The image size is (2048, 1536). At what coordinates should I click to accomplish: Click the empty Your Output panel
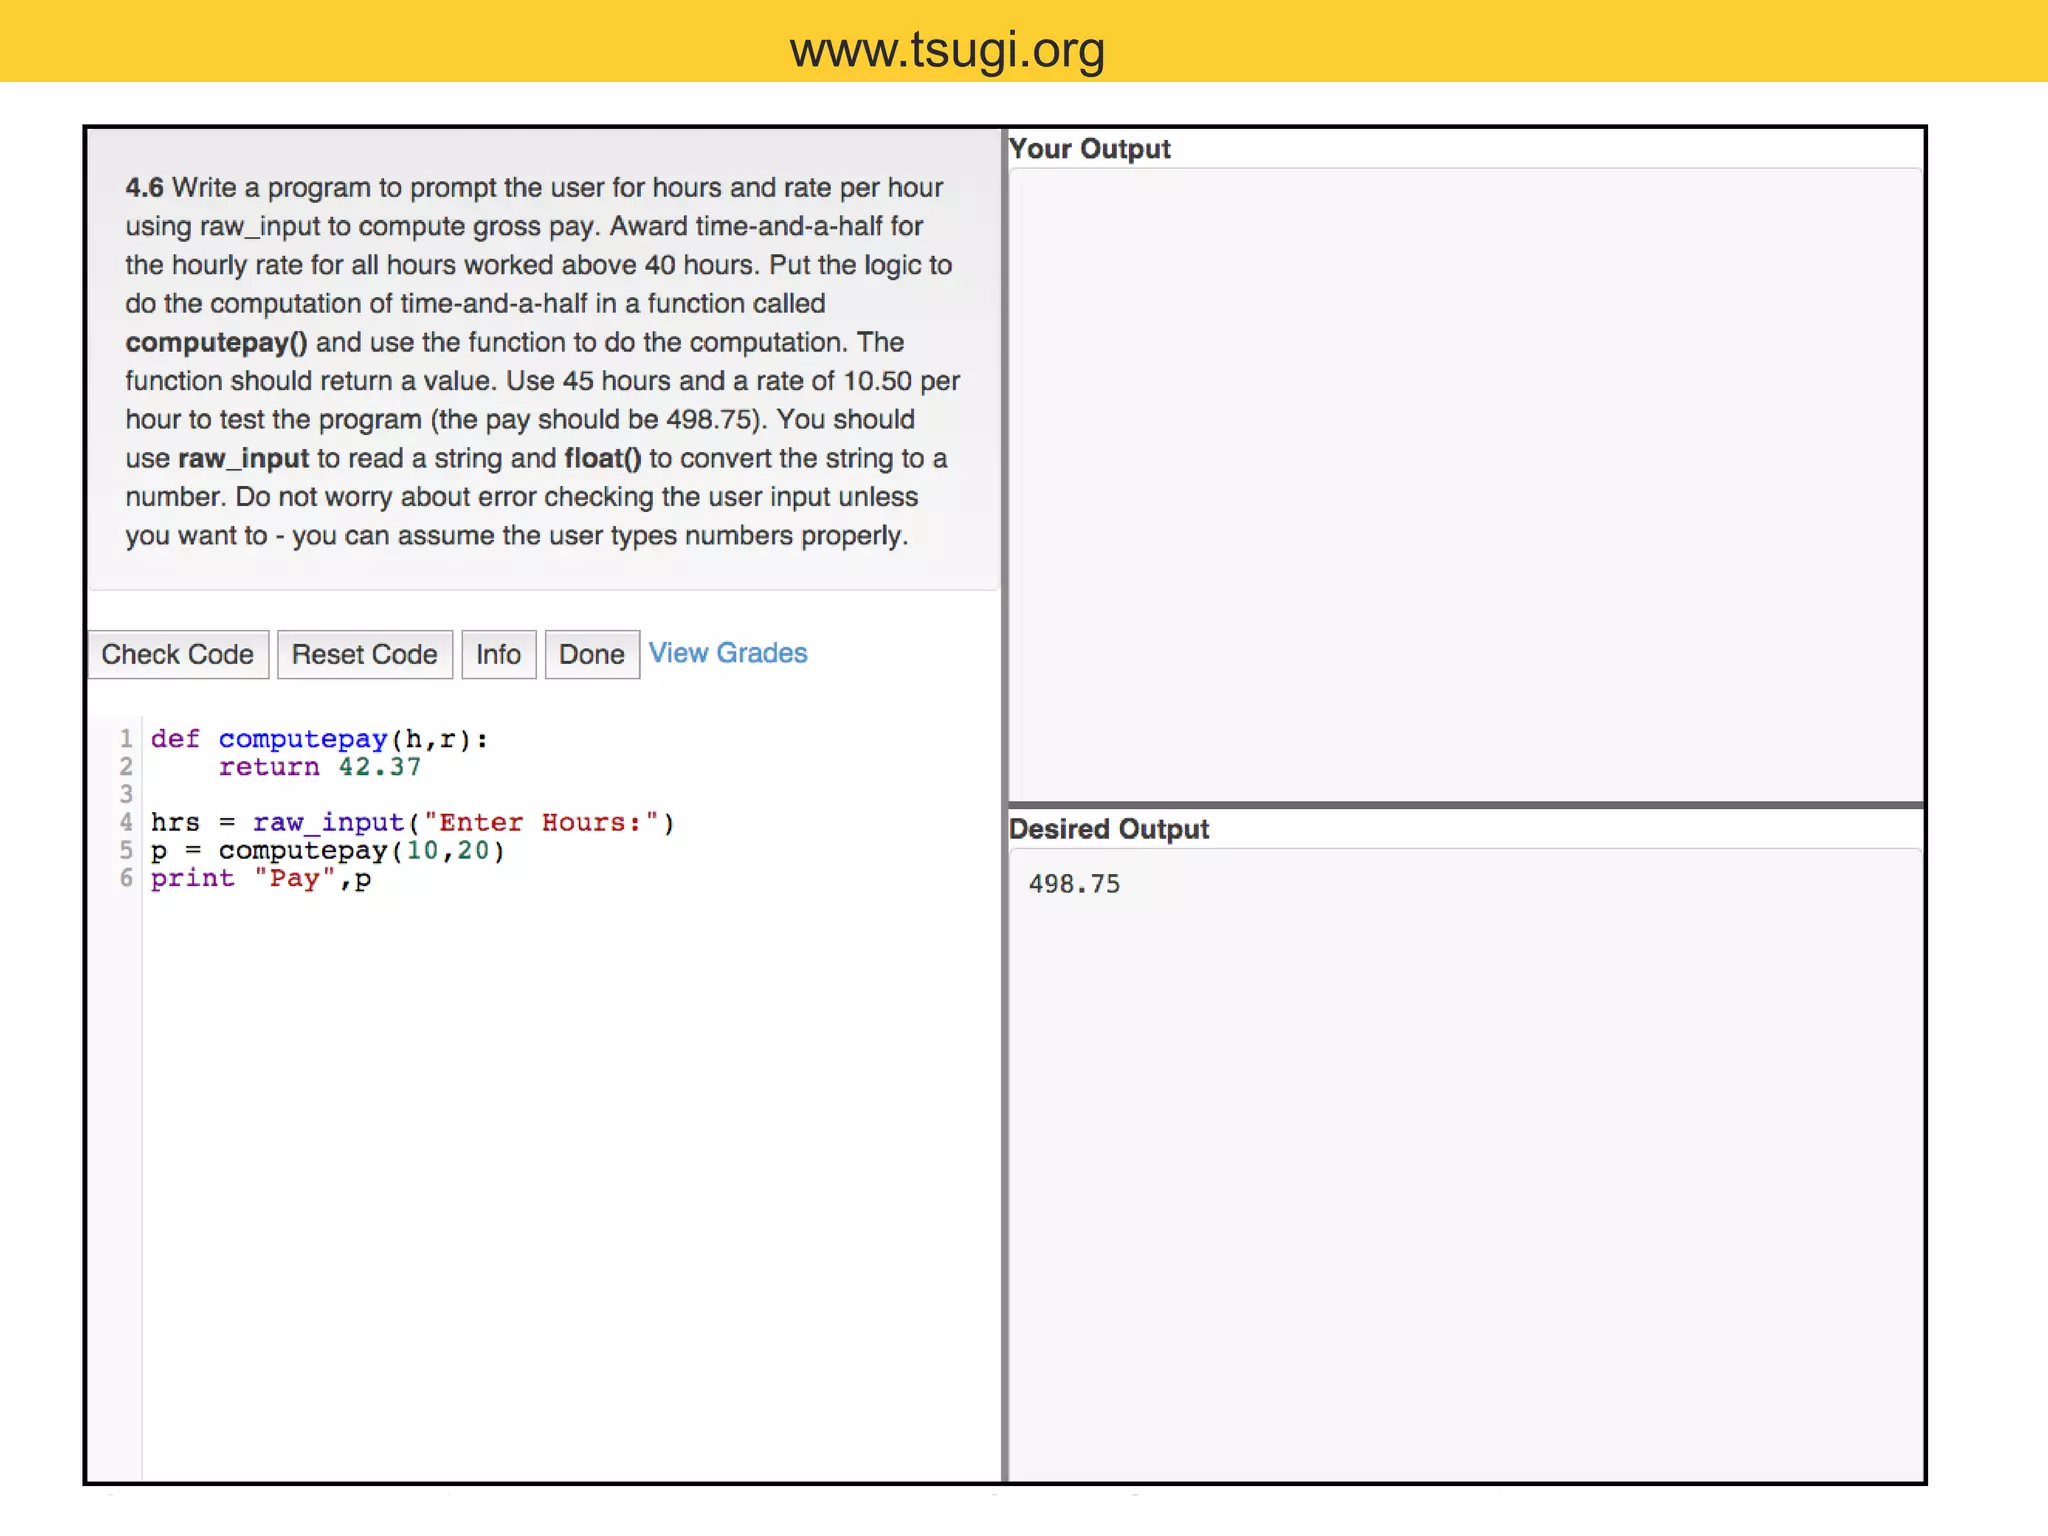(1465, 484)
